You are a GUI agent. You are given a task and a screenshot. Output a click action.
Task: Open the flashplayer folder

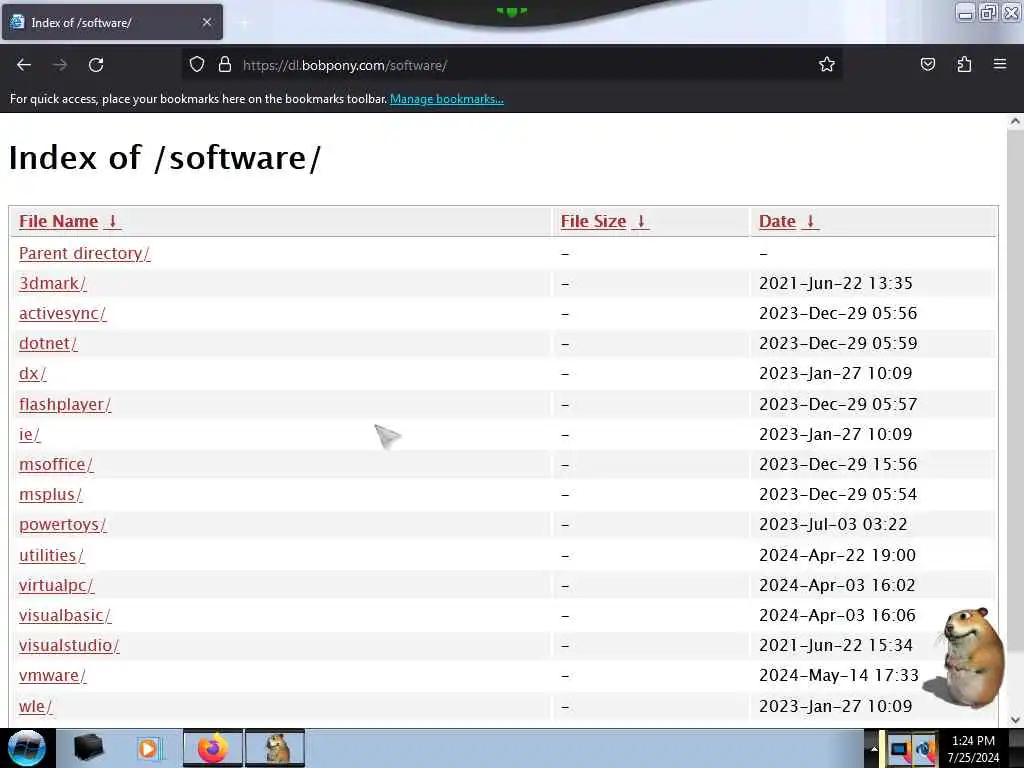[x=65, y=404]
